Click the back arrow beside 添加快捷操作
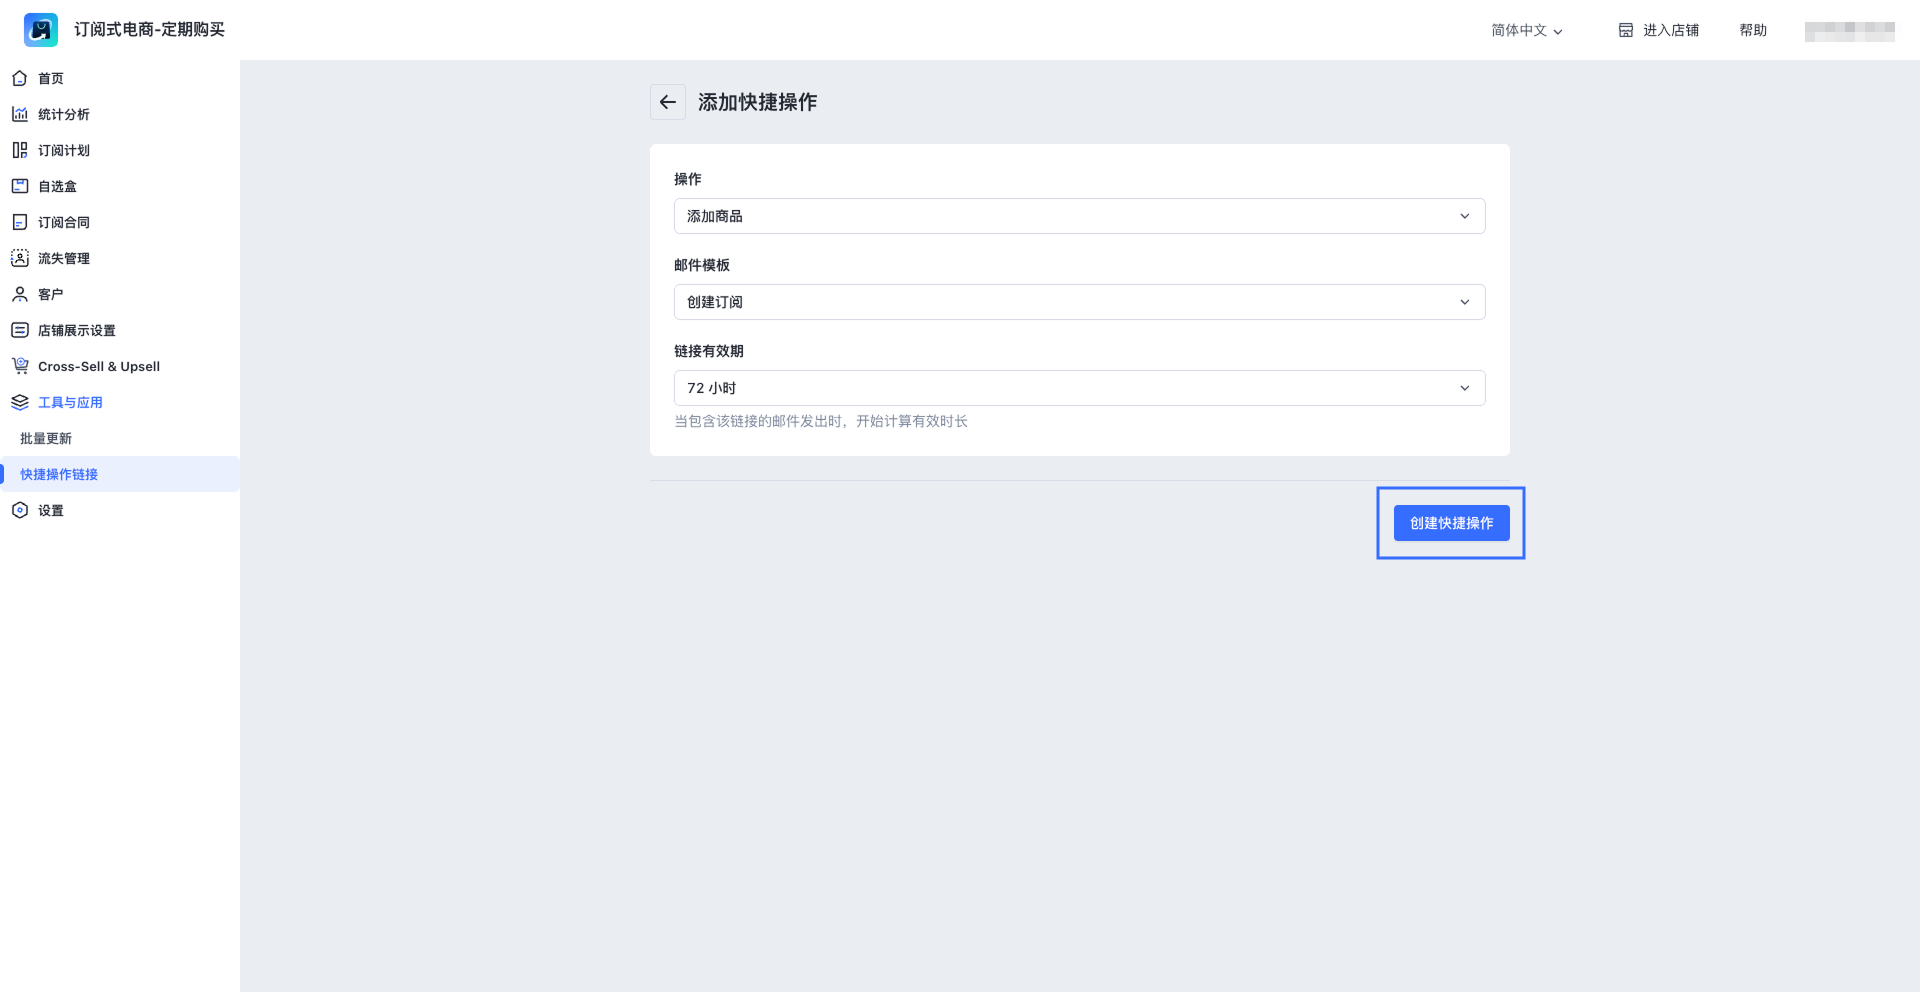Image resolution: width=1920 pixels, height=992 pixels. (668, 102)
